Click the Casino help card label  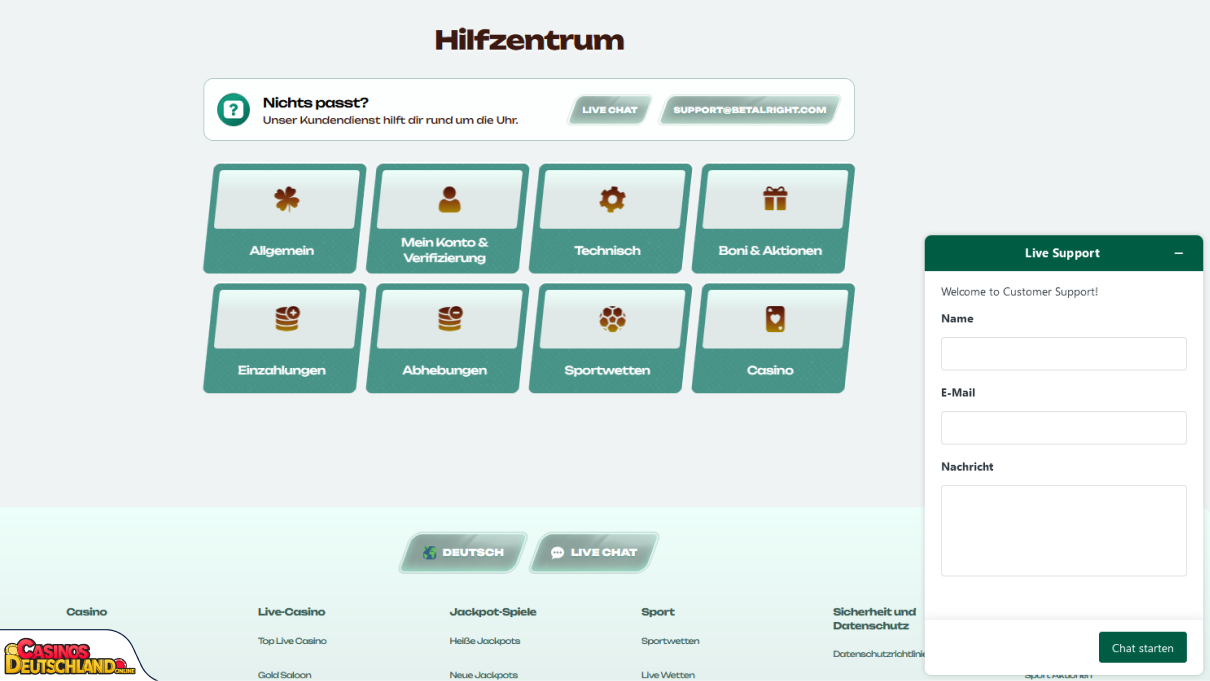tap(770, 370)
